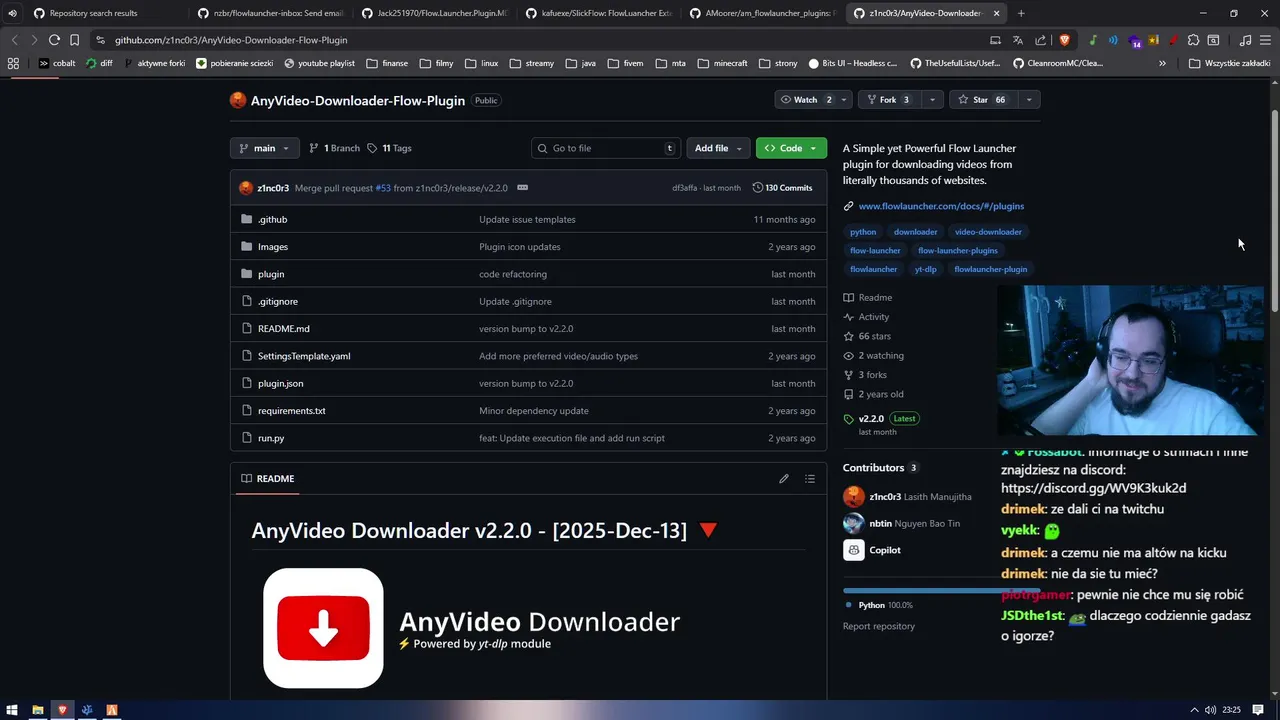Click the AnyVideo Downloader logo image
Viewport: 1280px width, 720px height.
[x=323, y=628]
